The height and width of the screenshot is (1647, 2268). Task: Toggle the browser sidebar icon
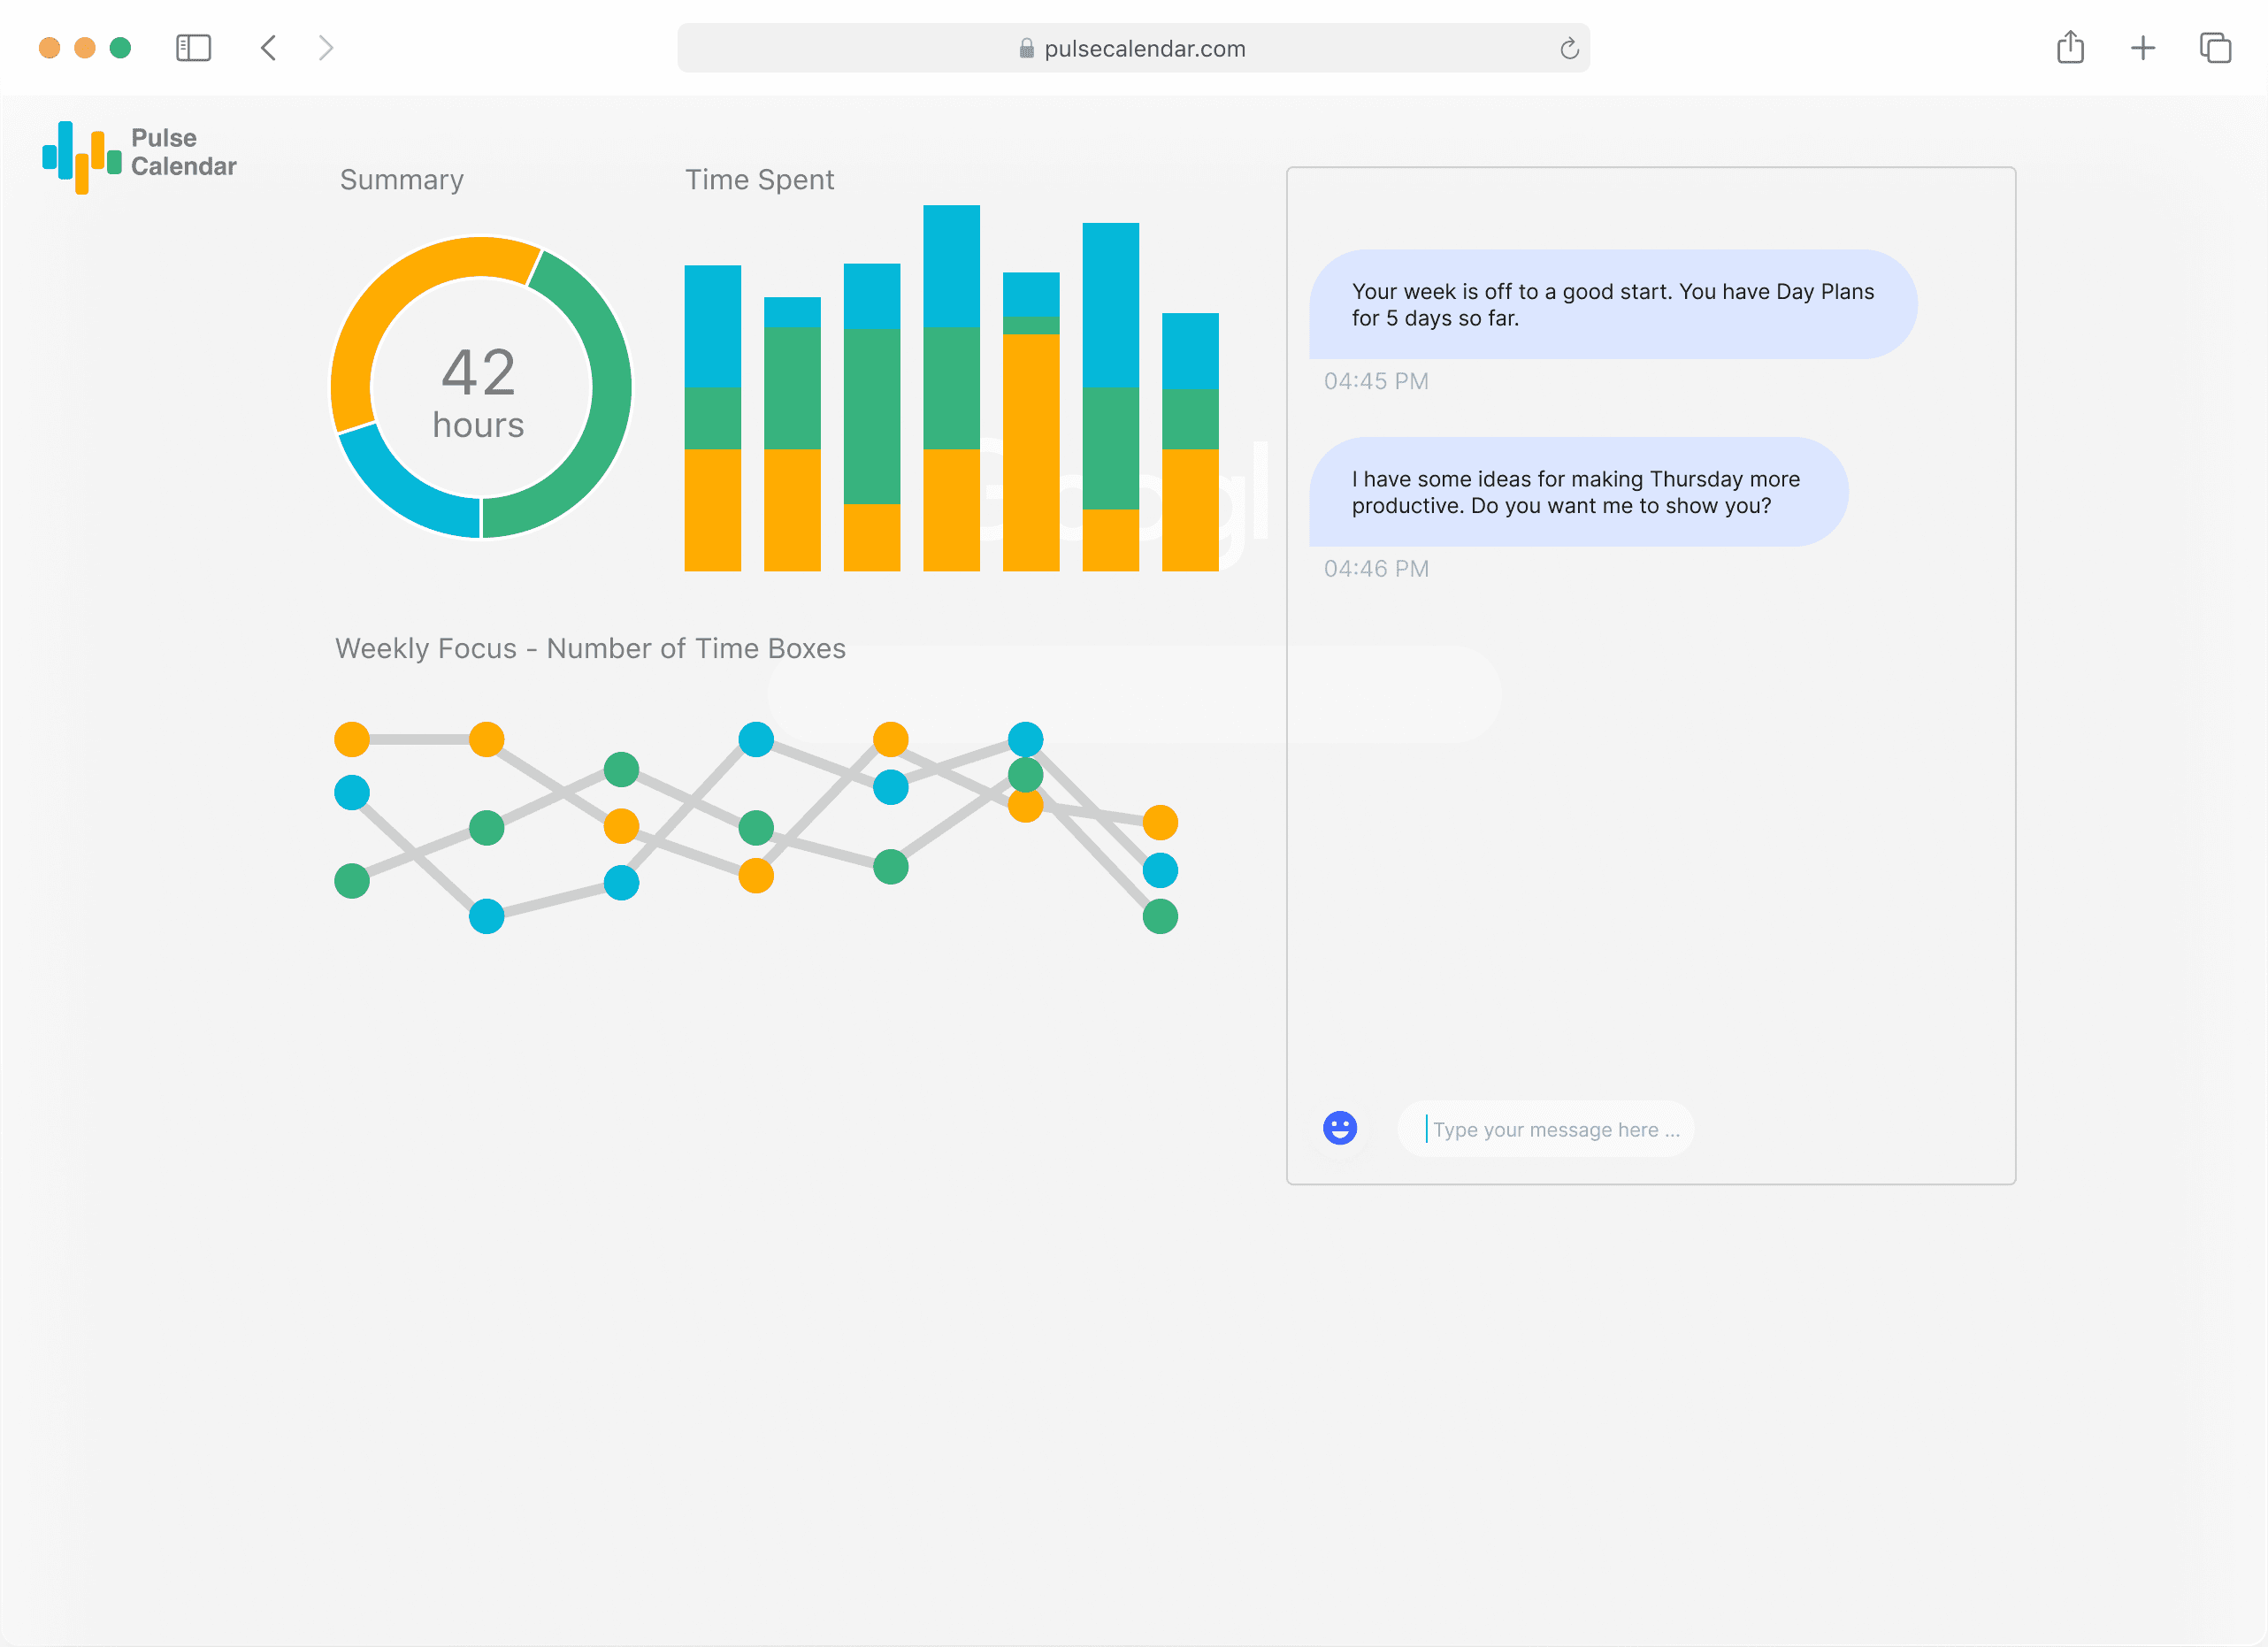click(193, 48)
